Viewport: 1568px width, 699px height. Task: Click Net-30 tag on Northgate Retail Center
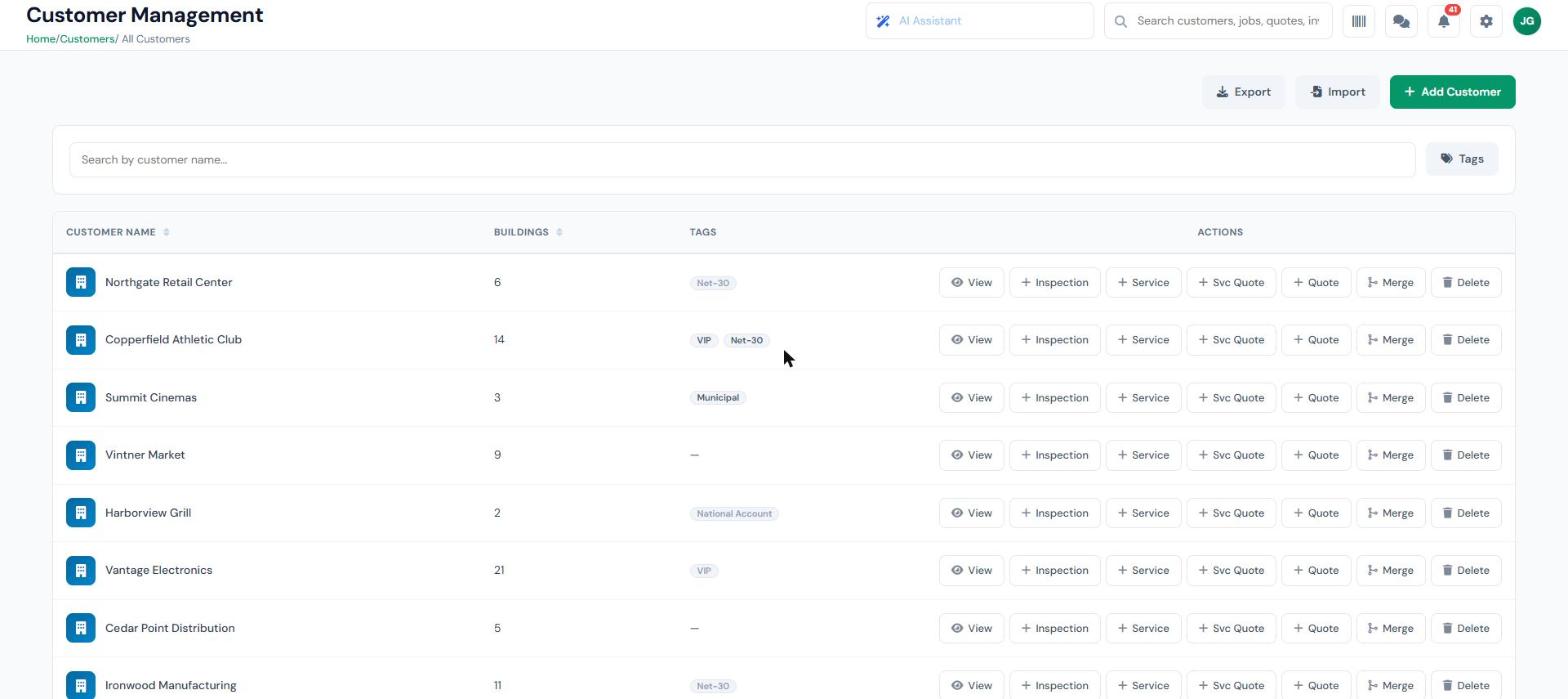click(713, 283)
